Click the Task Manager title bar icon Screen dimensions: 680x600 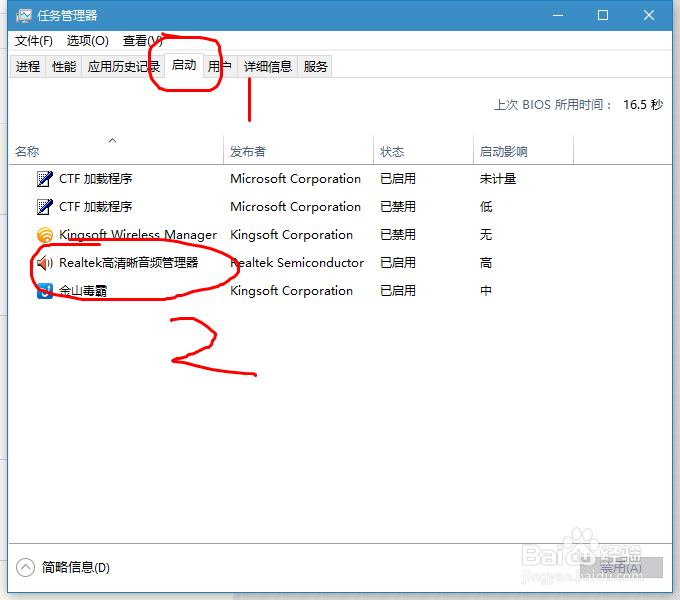(23, 16)
